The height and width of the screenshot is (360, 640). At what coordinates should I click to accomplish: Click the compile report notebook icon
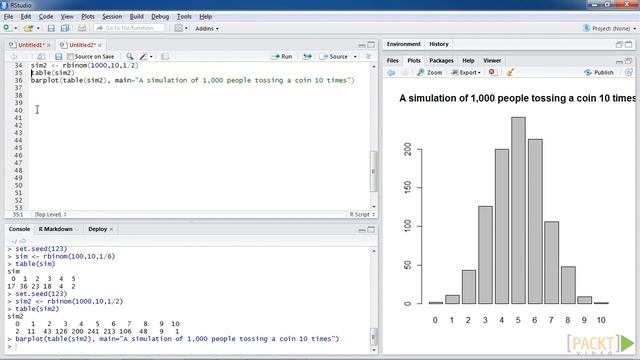(165, 57)
